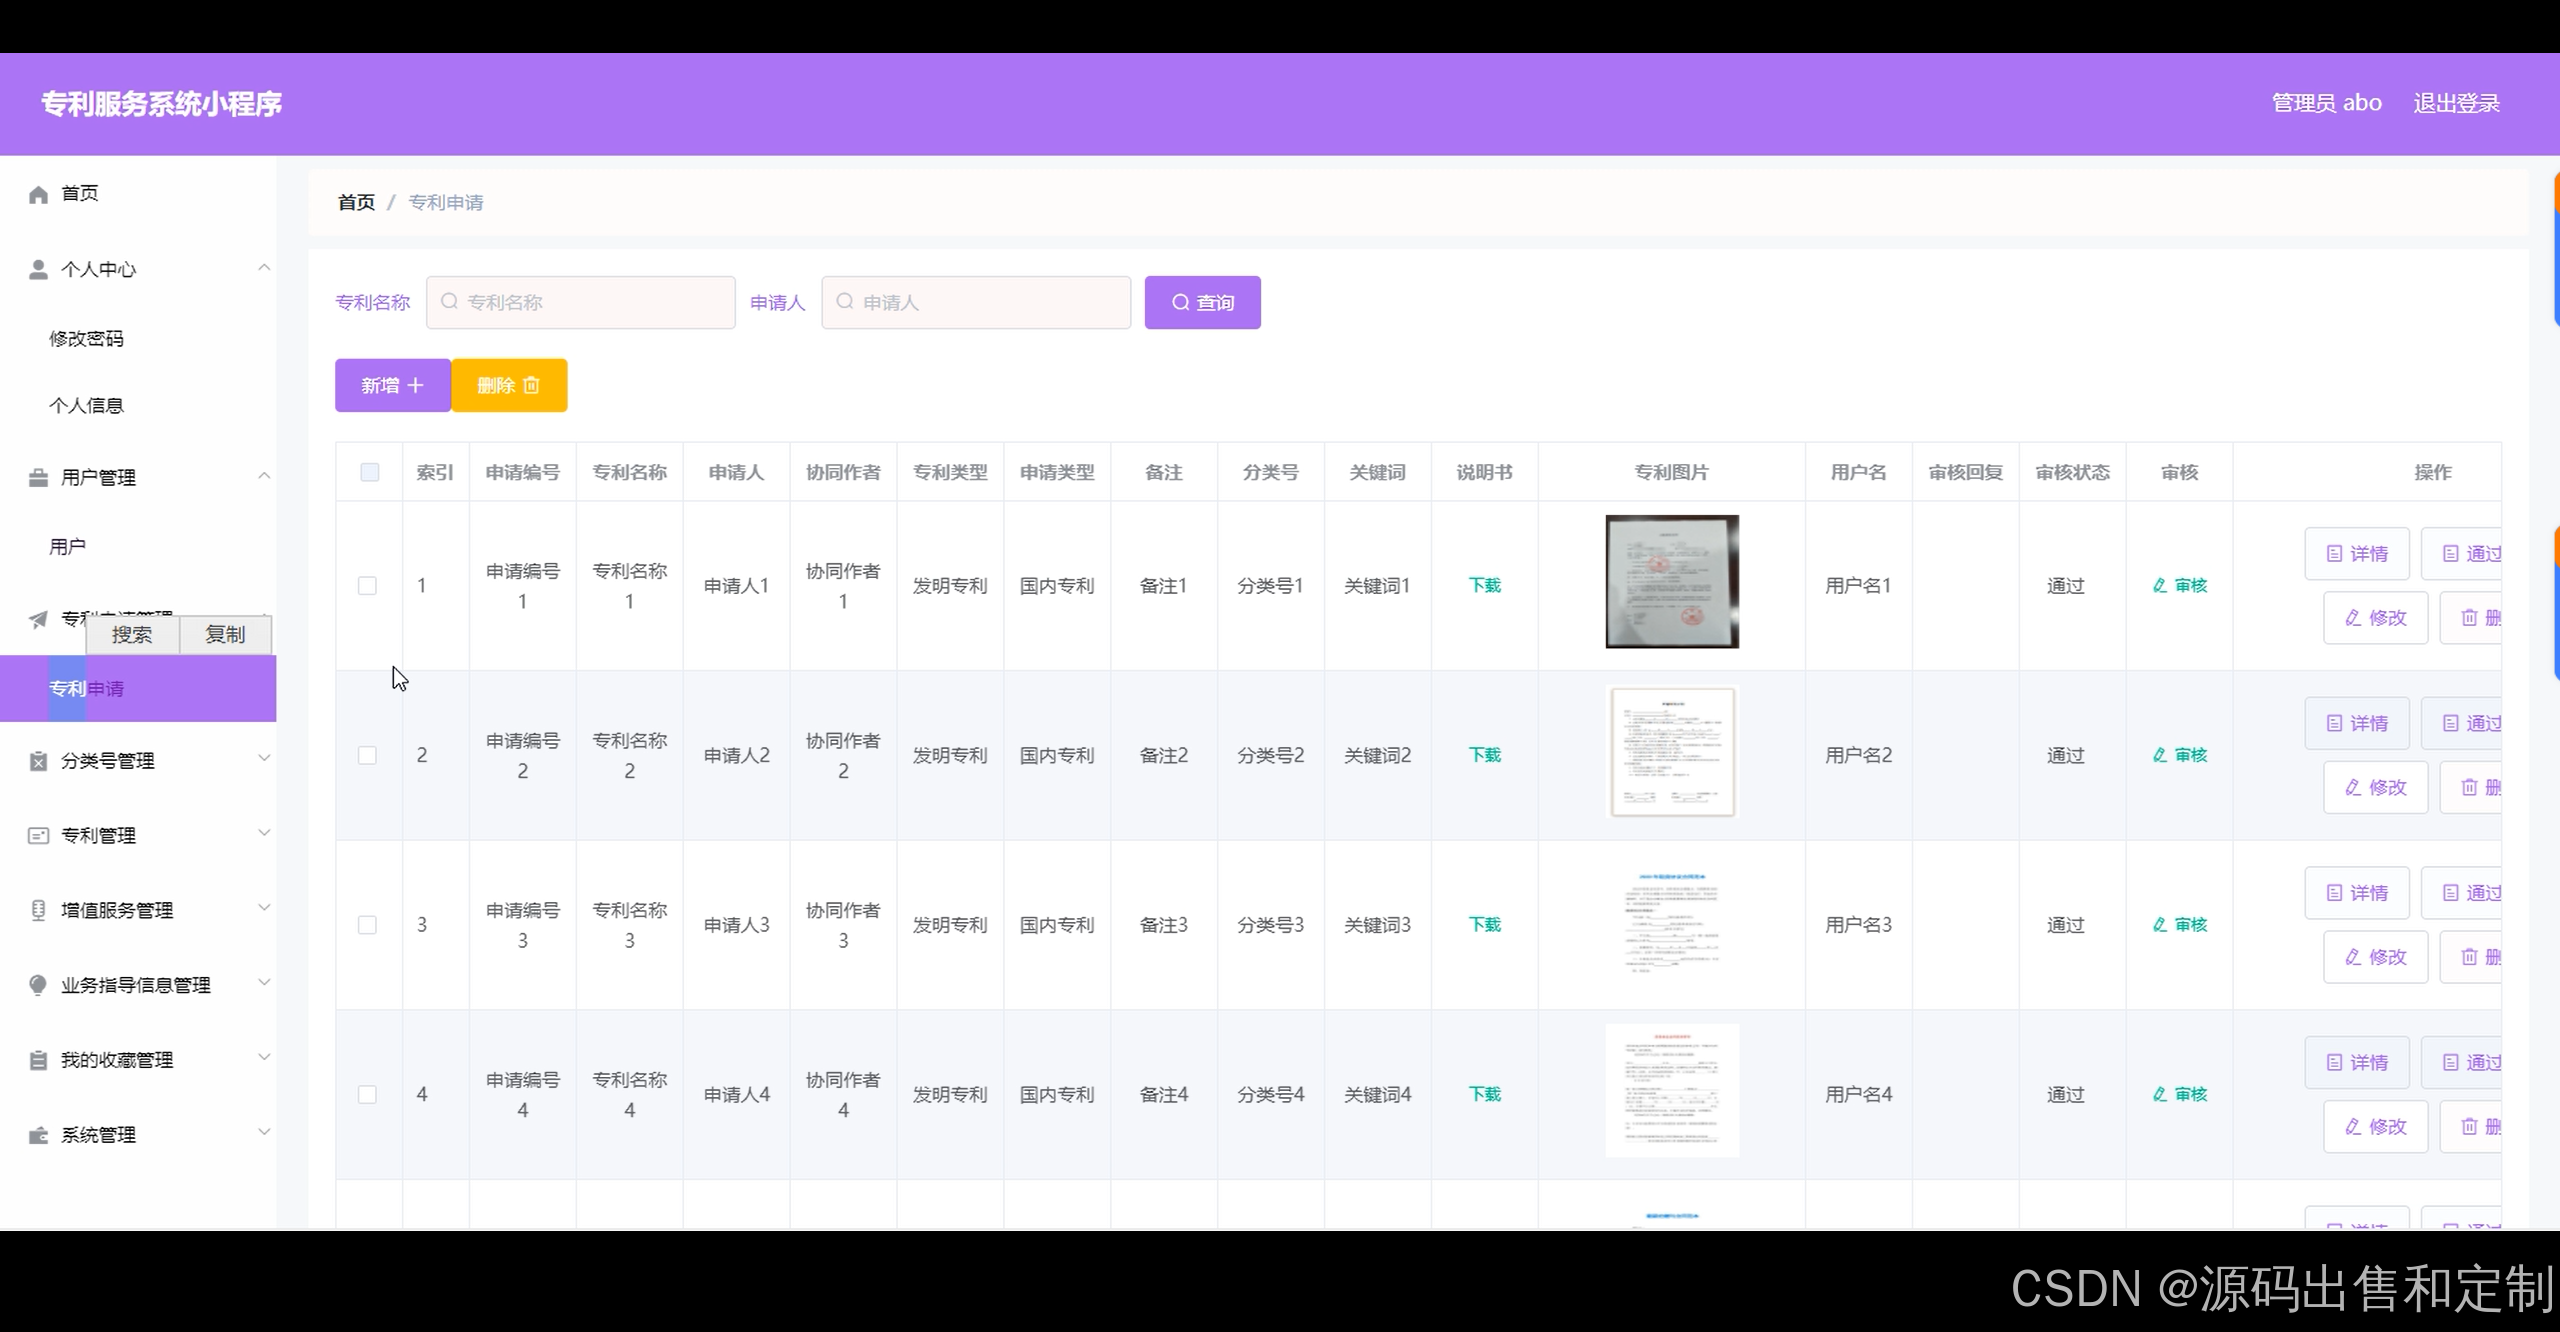Open row 2 patent image thumbnail
The width and height of the screenshot is (2560, 1332).
pos(1672,752)
